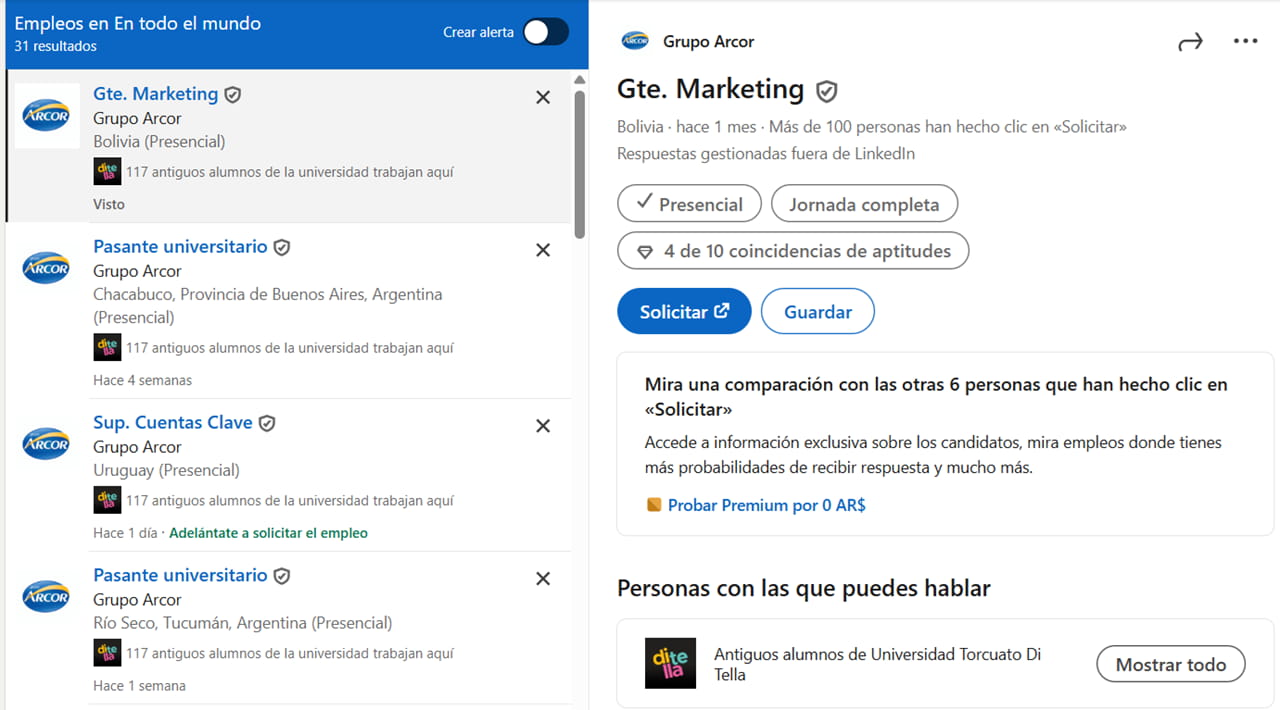Open the Grupo Arcor company logo
Image resolution: width=1280 pixels, height=710 pixels.
[x=635, y=41]
